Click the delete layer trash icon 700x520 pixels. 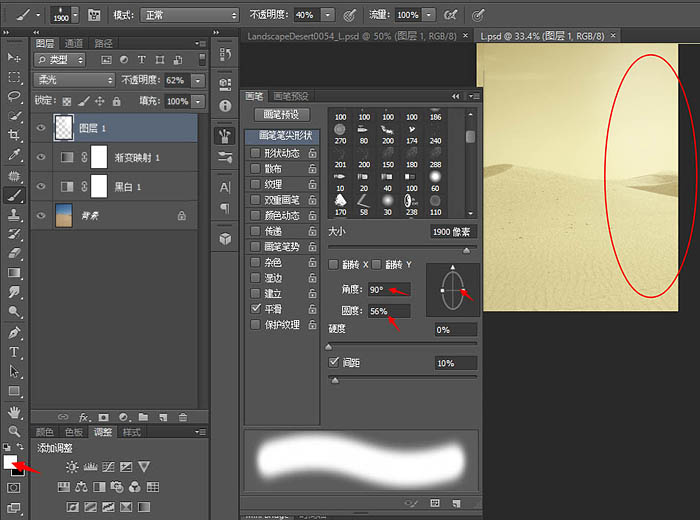[x=182, y=416]
